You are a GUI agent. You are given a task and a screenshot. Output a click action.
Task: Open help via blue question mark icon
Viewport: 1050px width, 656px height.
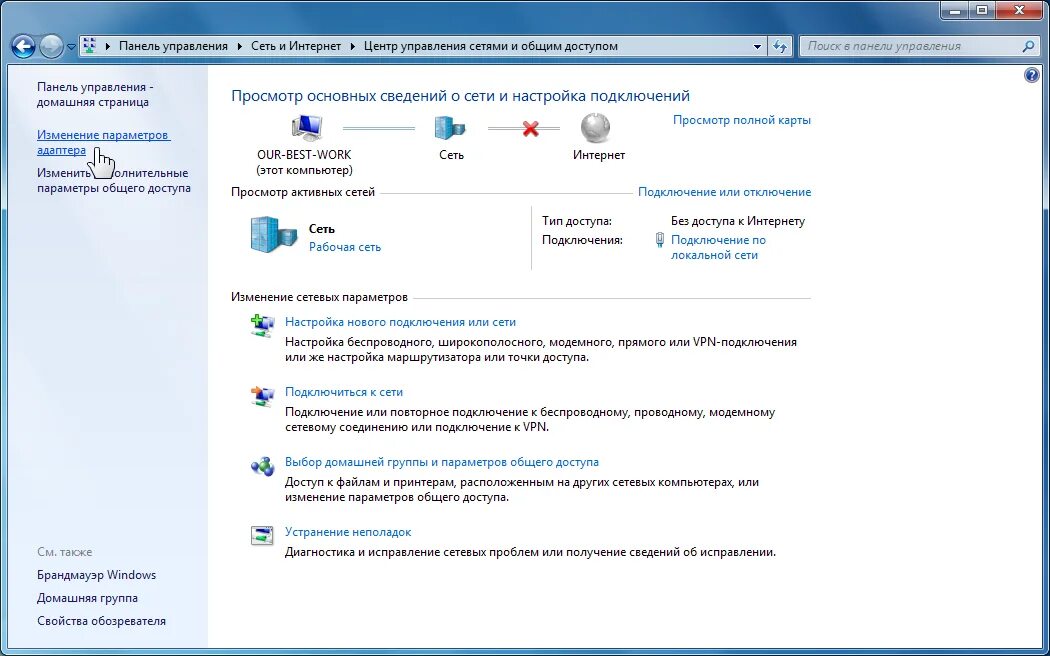pos(1032,75)
